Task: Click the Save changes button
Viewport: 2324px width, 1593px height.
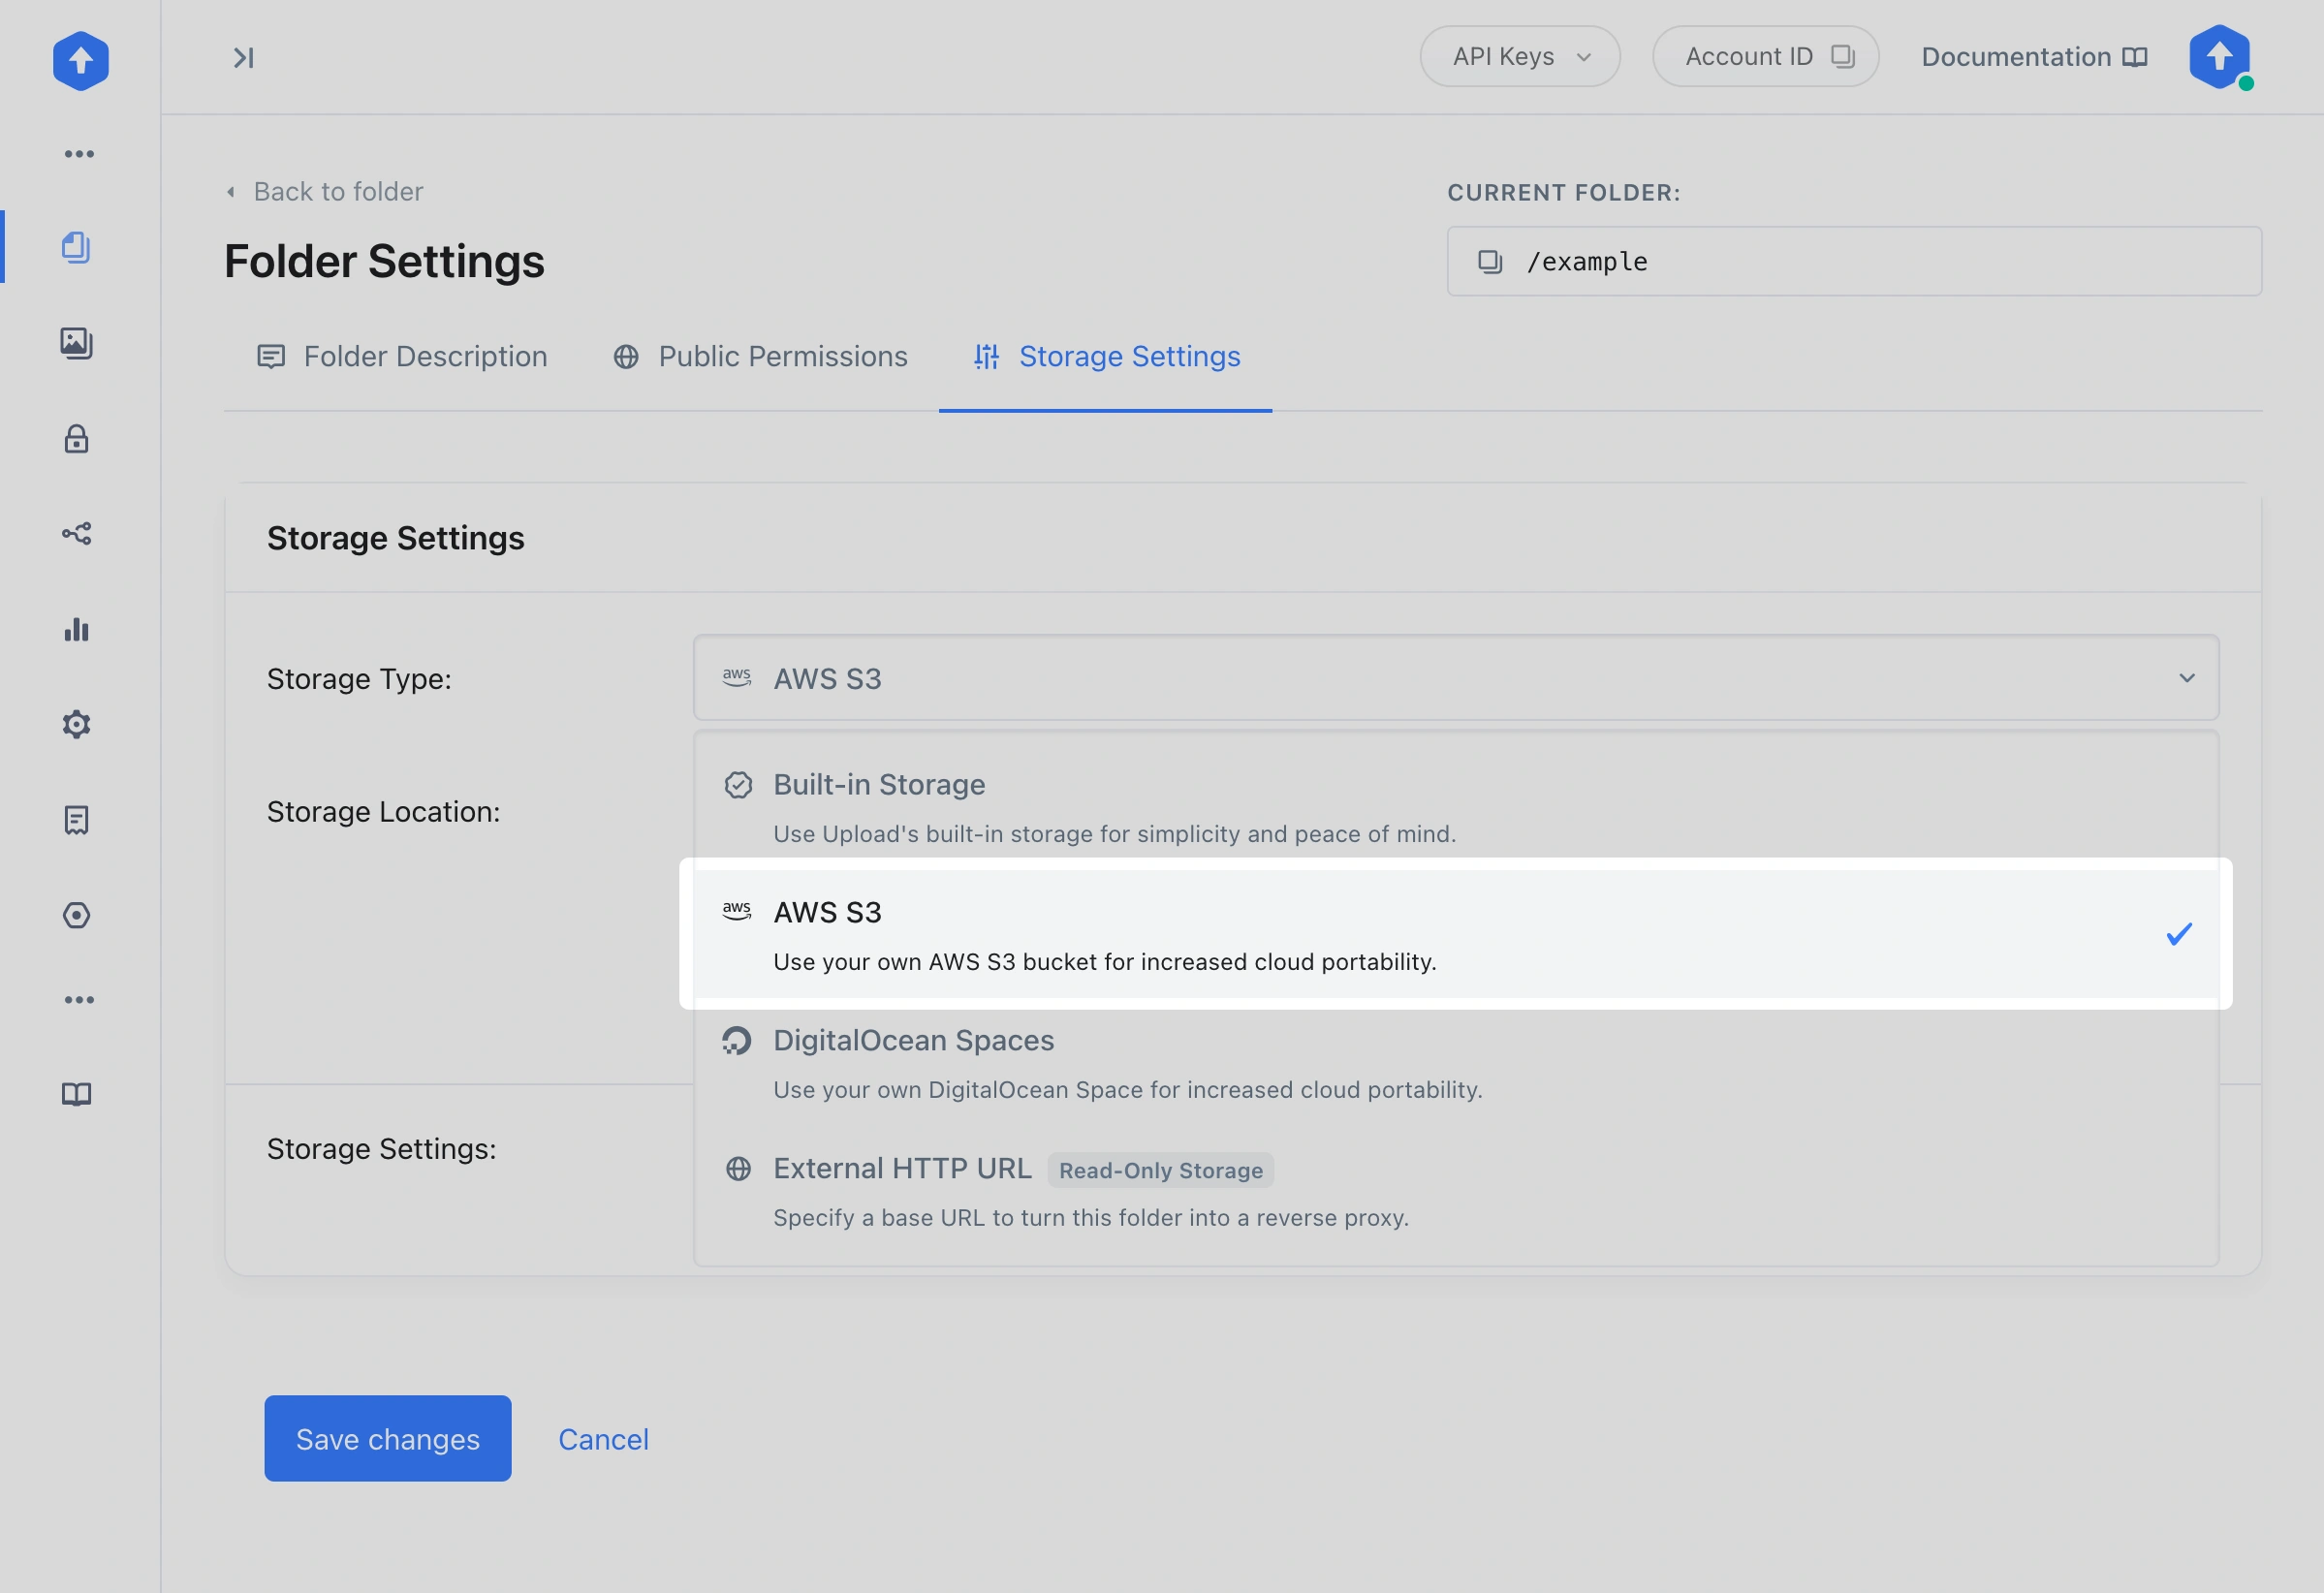Action: pyautogui.click(x=387, y=1438)
